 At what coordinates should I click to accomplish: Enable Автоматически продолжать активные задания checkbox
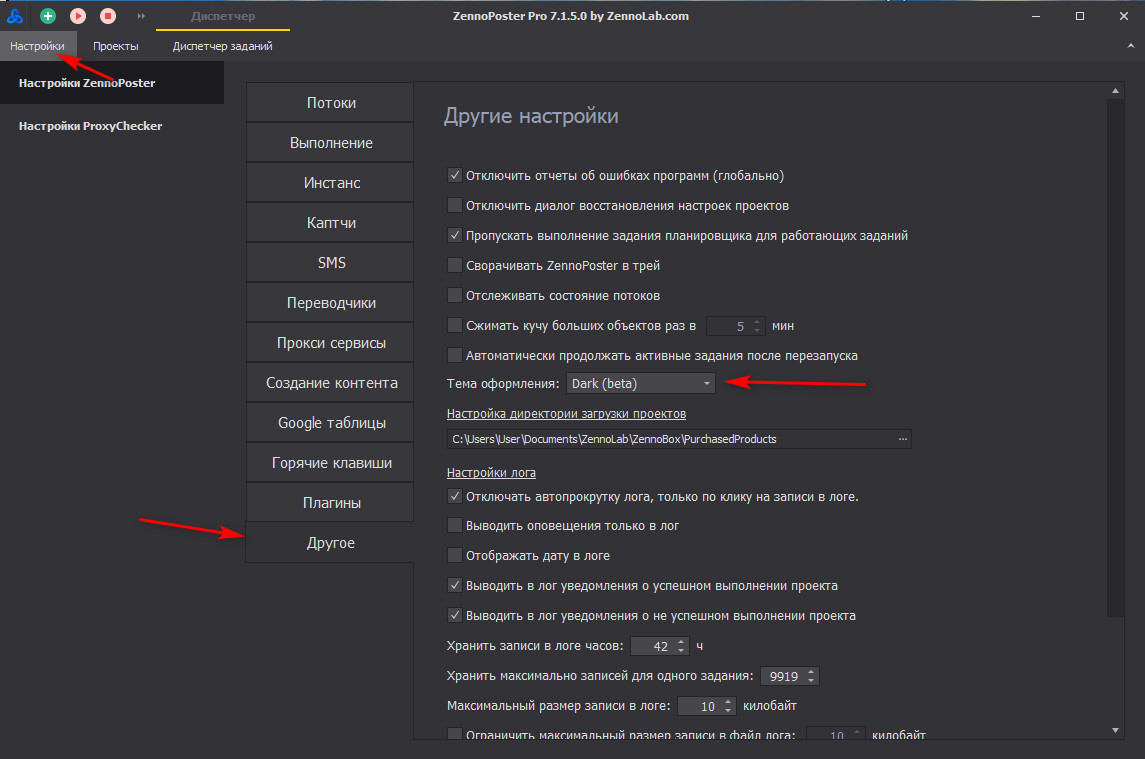[x=454, y=355]
